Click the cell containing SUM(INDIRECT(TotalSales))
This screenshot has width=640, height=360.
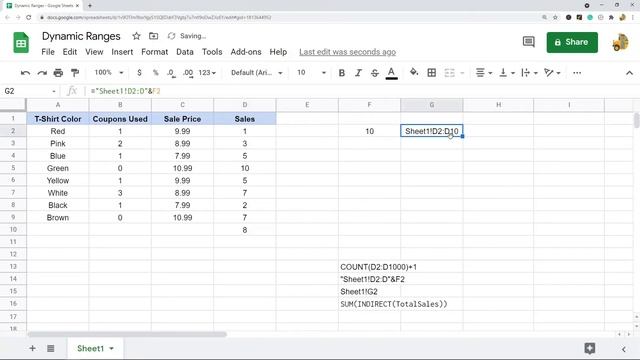tap(394, 304)
